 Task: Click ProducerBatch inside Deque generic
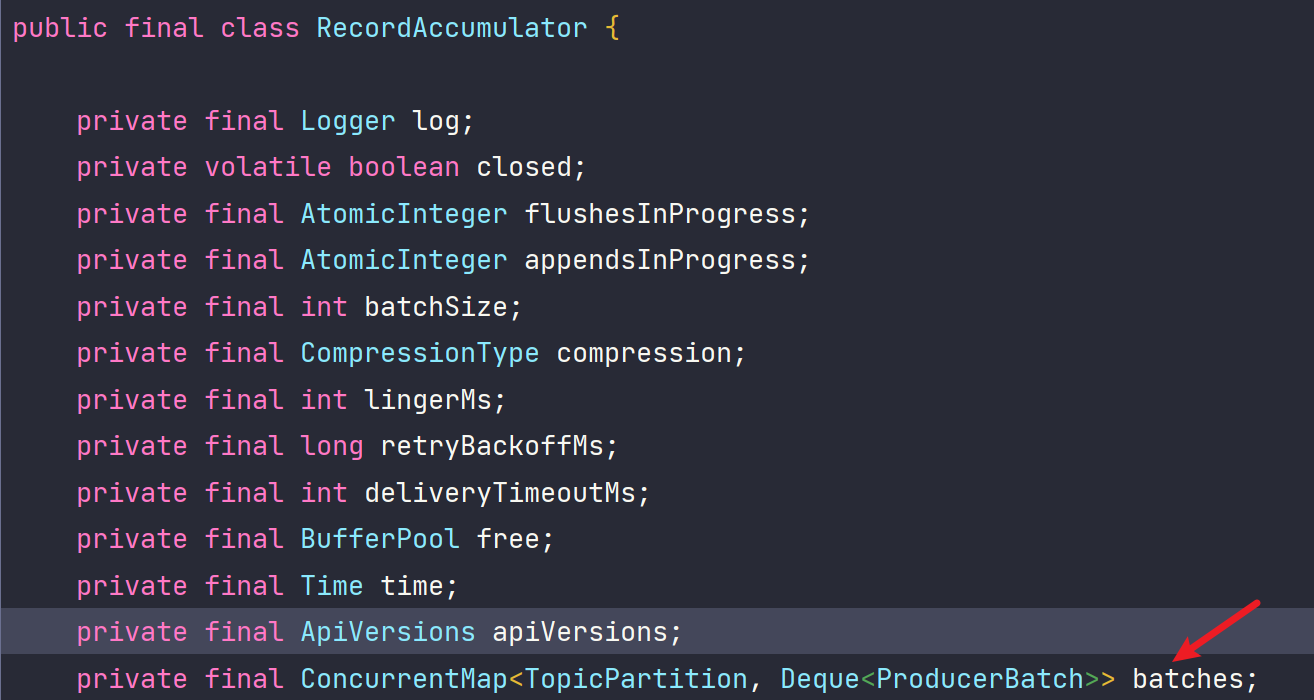coord(980,679)
